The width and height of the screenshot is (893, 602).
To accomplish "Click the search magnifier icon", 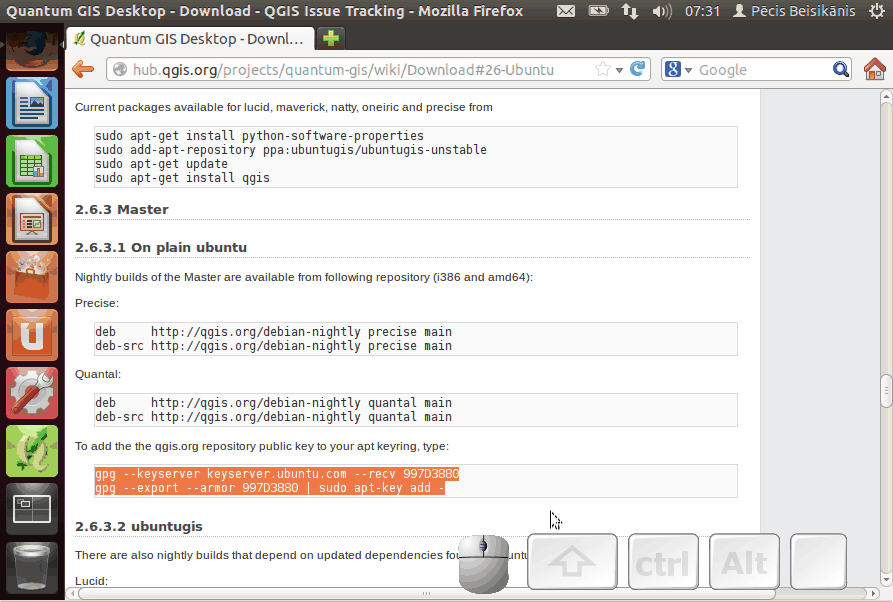I will [x=841, y=69].
